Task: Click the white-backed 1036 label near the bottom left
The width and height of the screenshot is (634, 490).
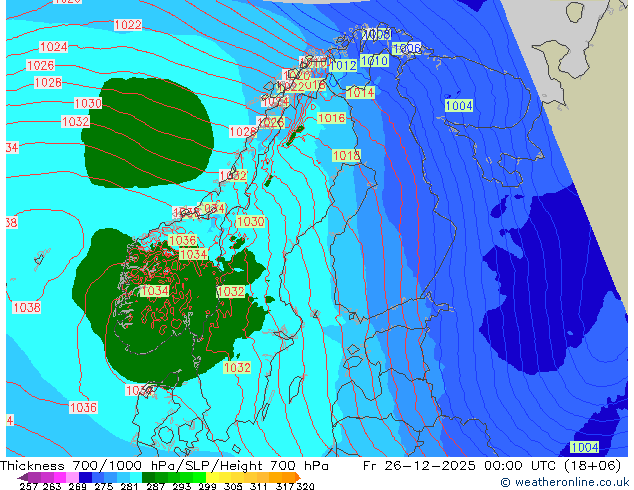Action: pyautogui.click(x=83, y=408)
